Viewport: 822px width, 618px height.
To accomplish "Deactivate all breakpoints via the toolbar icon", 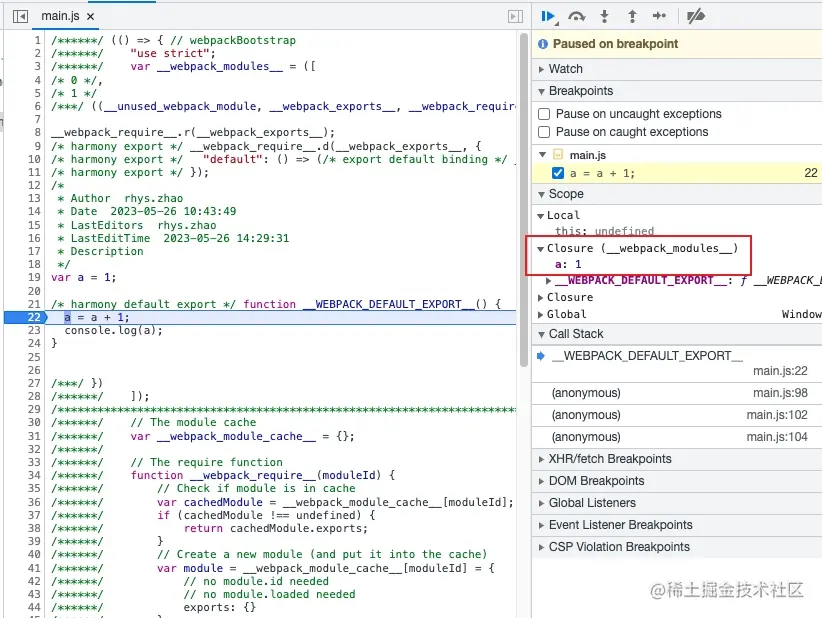I will 694,15.
